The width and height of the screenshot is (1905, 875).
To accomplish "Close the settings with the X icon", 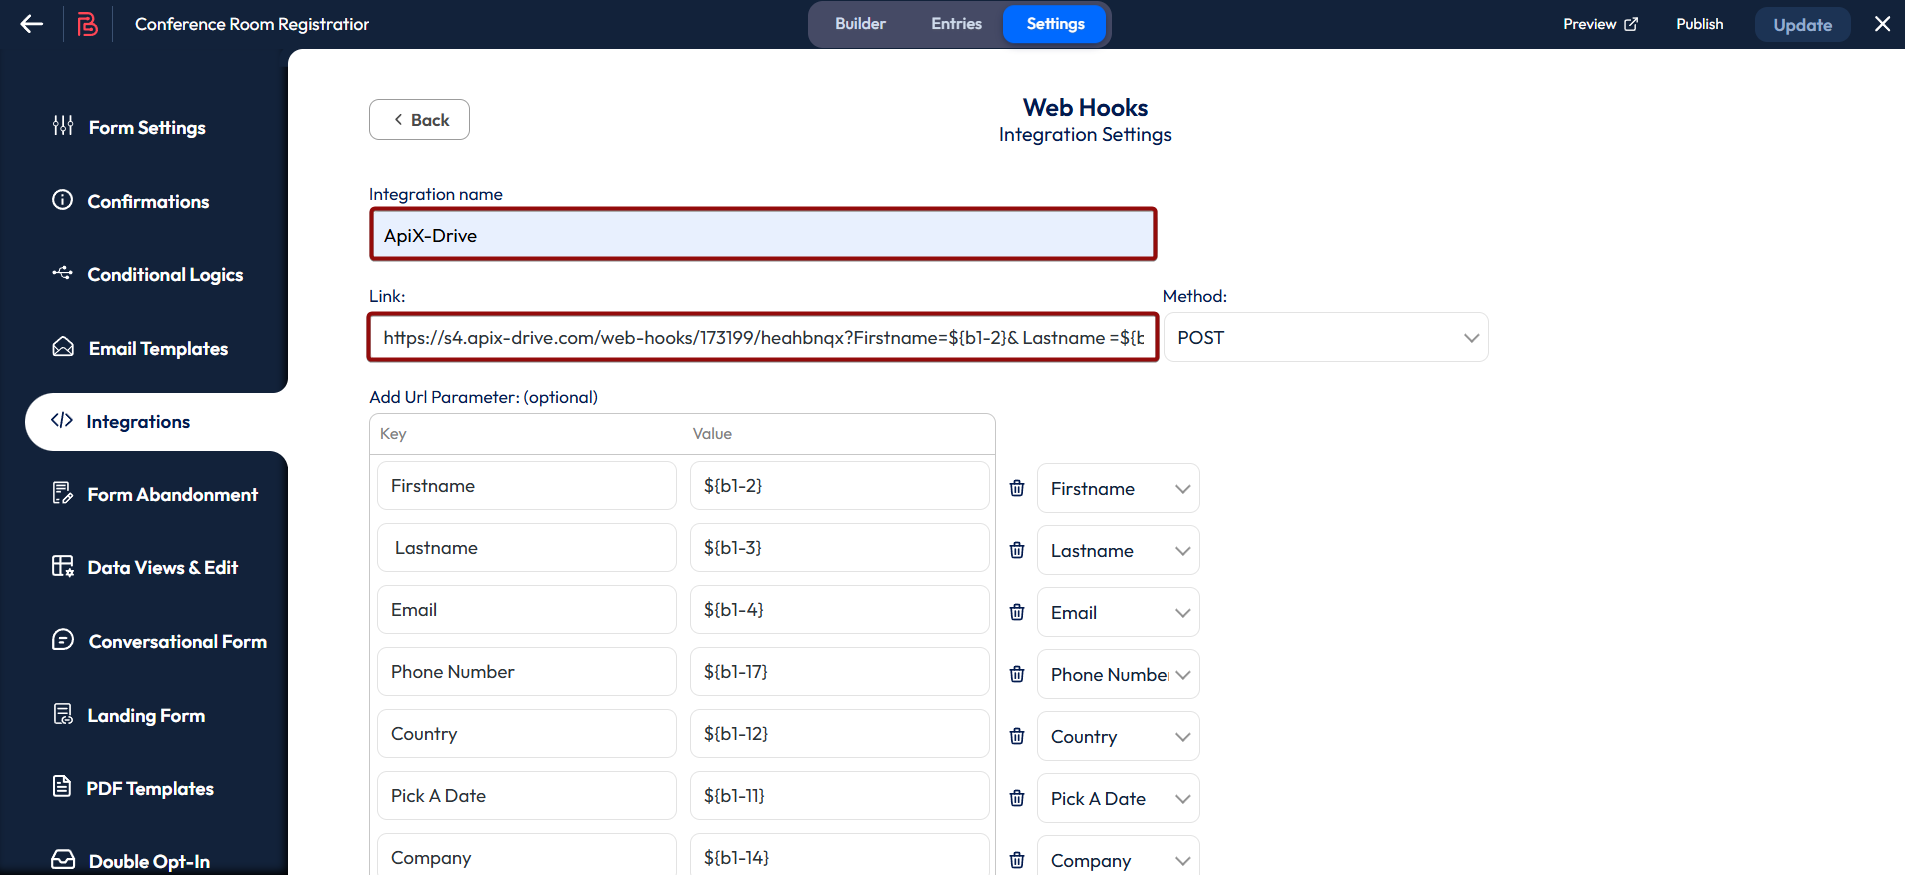I will pos(1882,24).
